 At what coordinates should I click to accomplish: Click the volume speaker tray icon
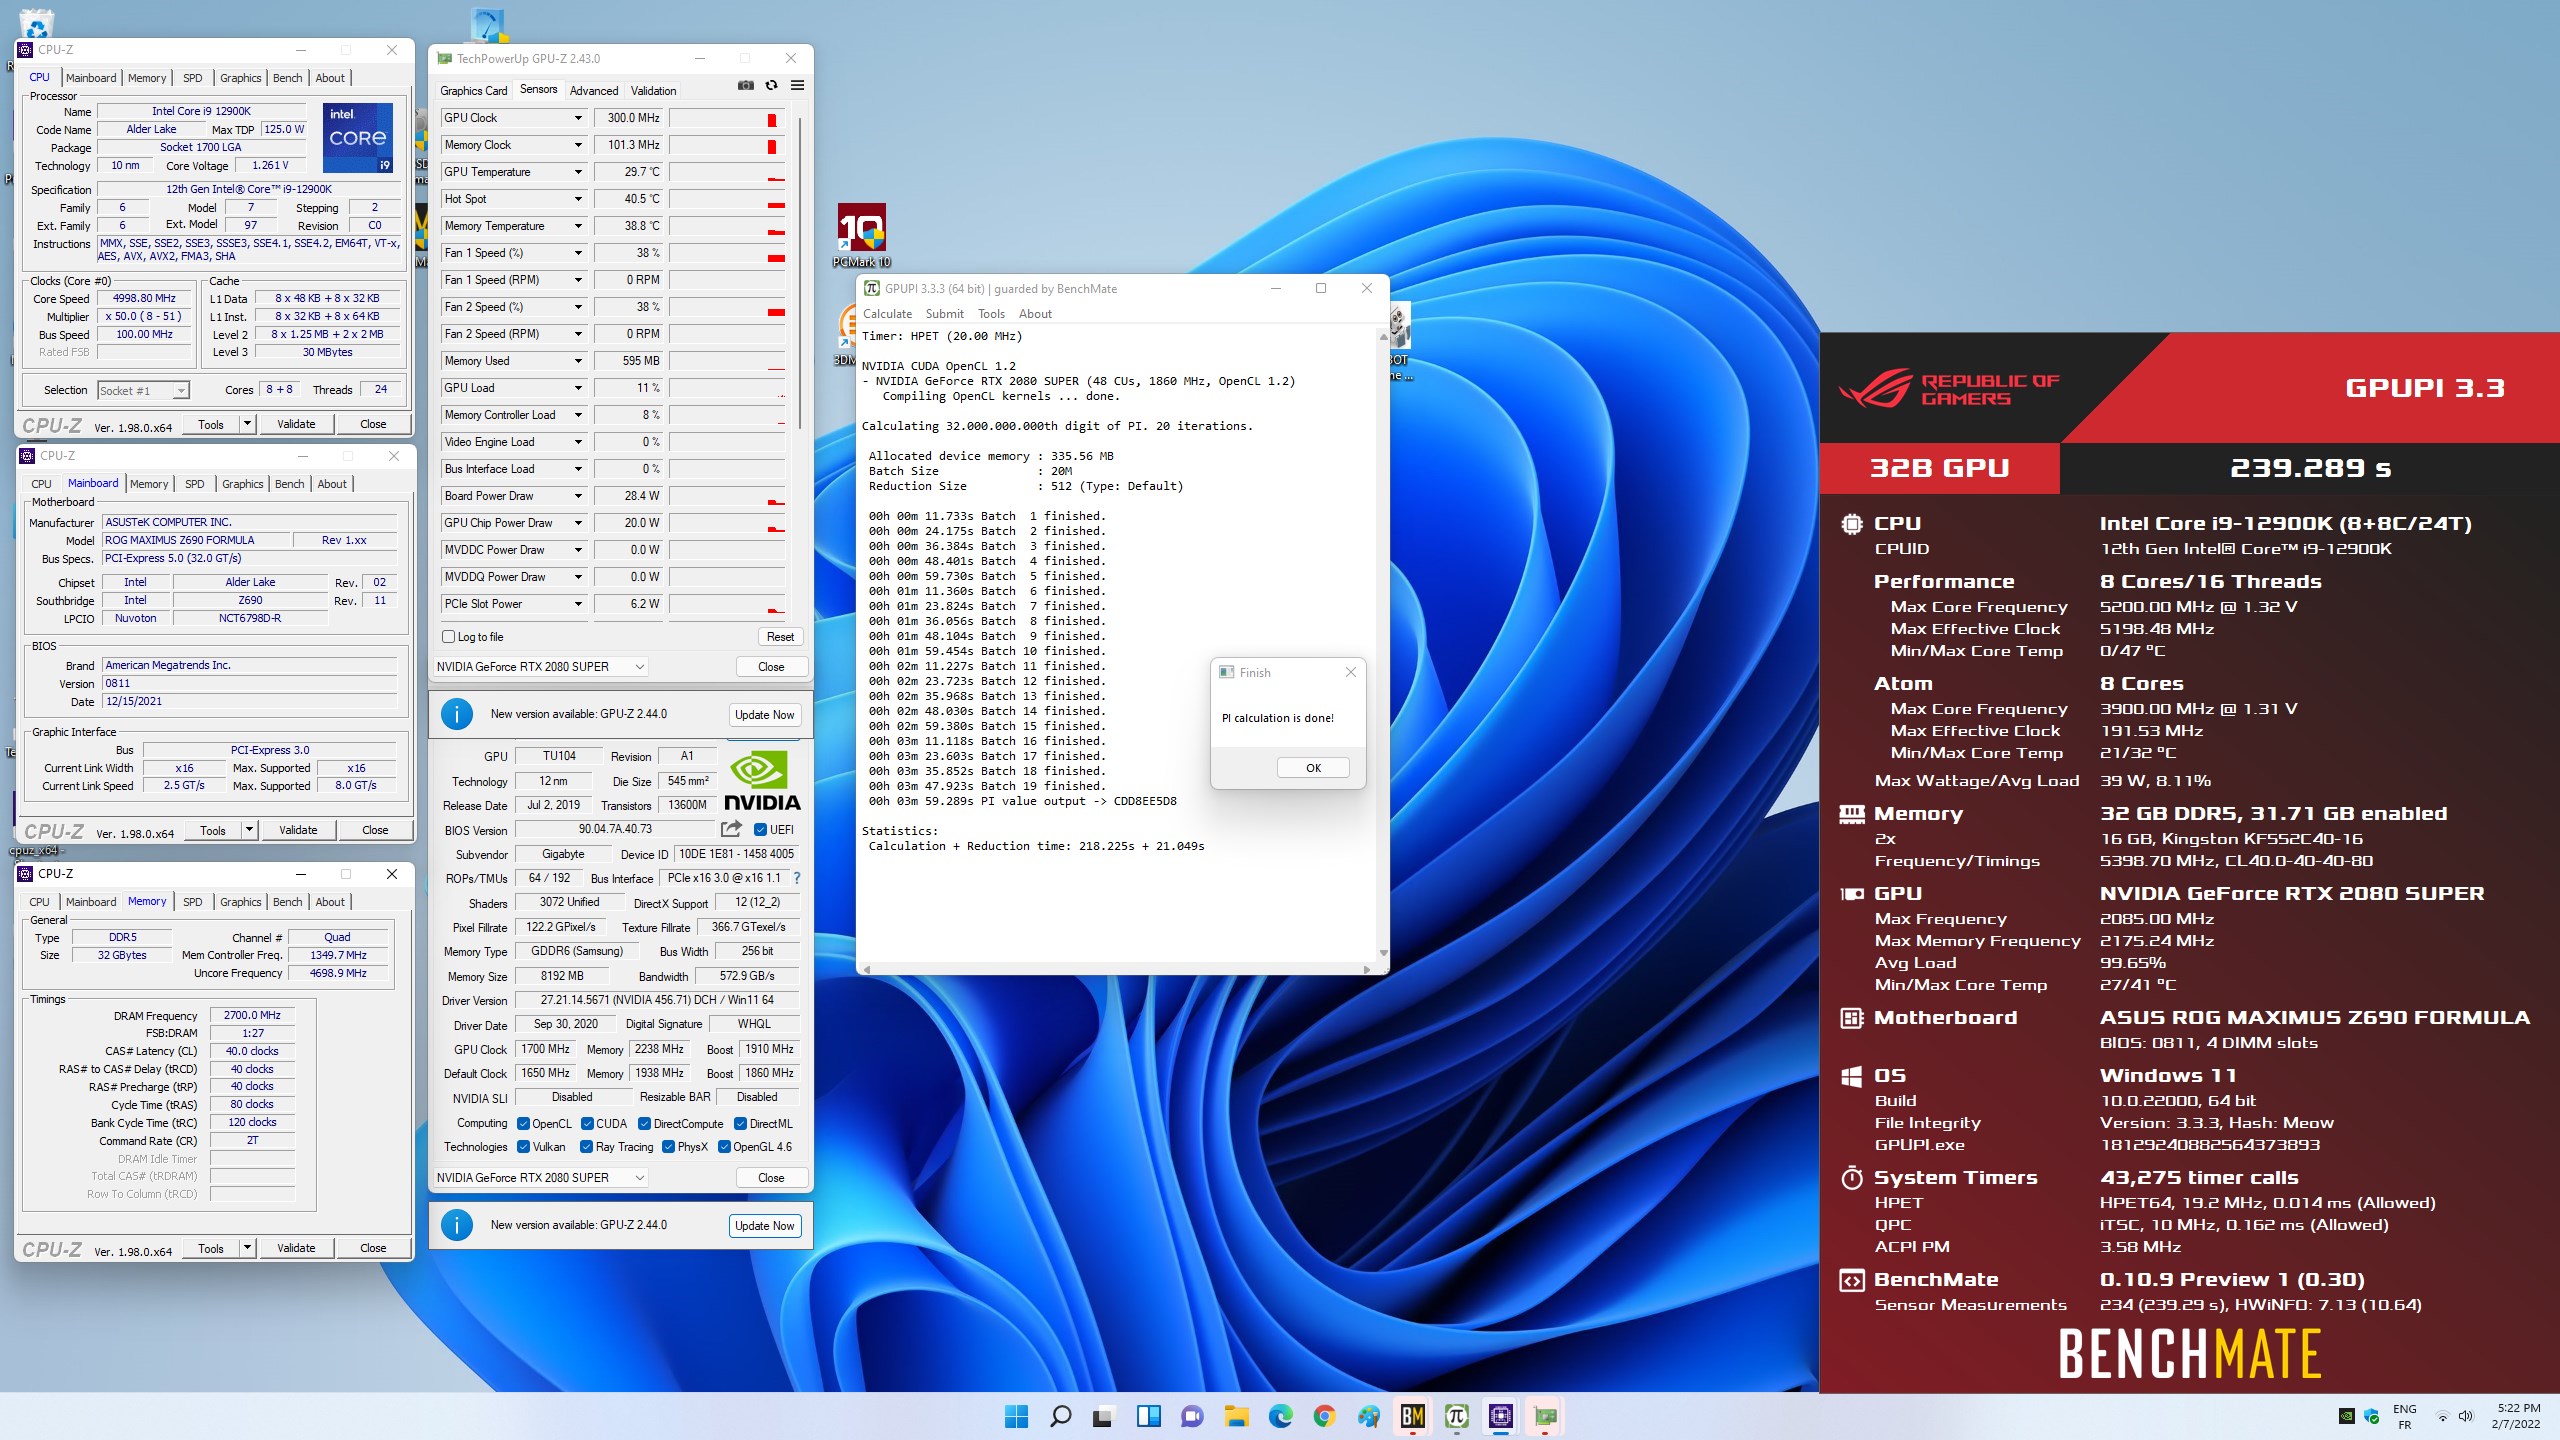pos(2465,1416)
